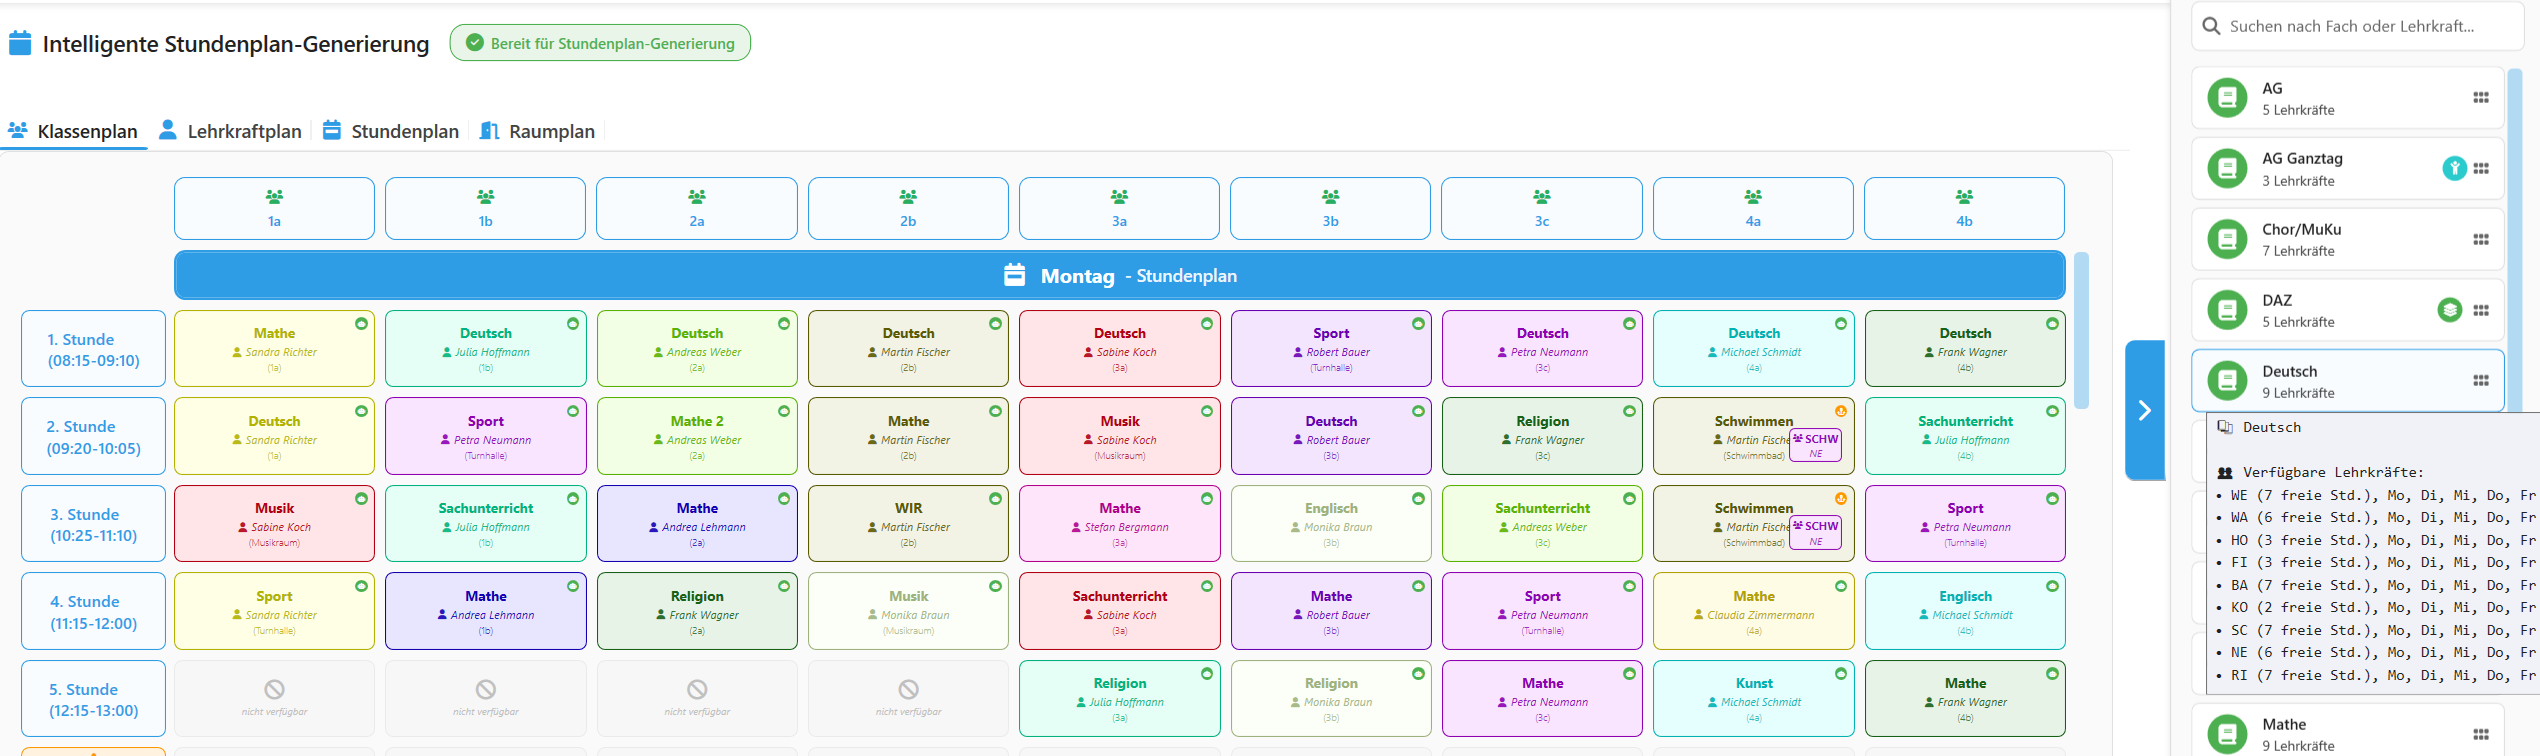The image size is (2540, 756).
Task: Click the teal child icon on AG Ganztag
Action: point(2454,169)
